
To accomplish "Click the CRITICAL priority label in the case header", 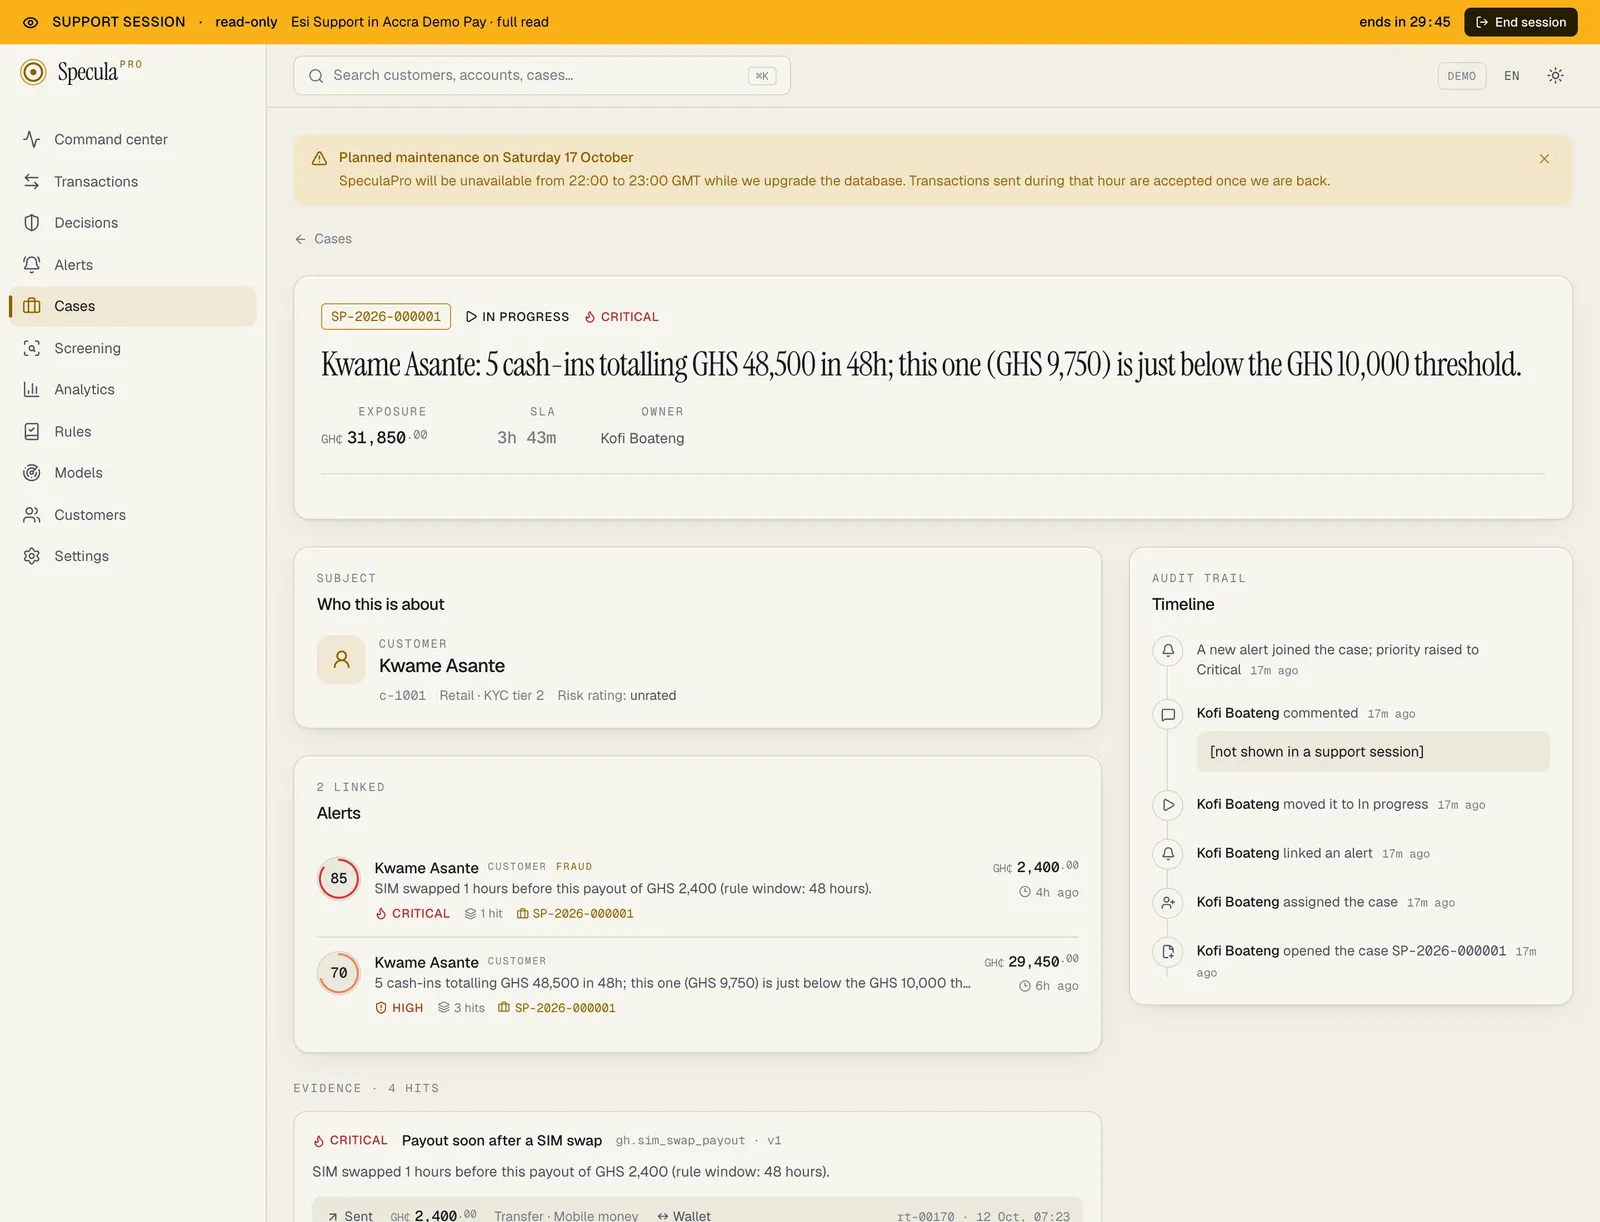I will tap(621, 317).
